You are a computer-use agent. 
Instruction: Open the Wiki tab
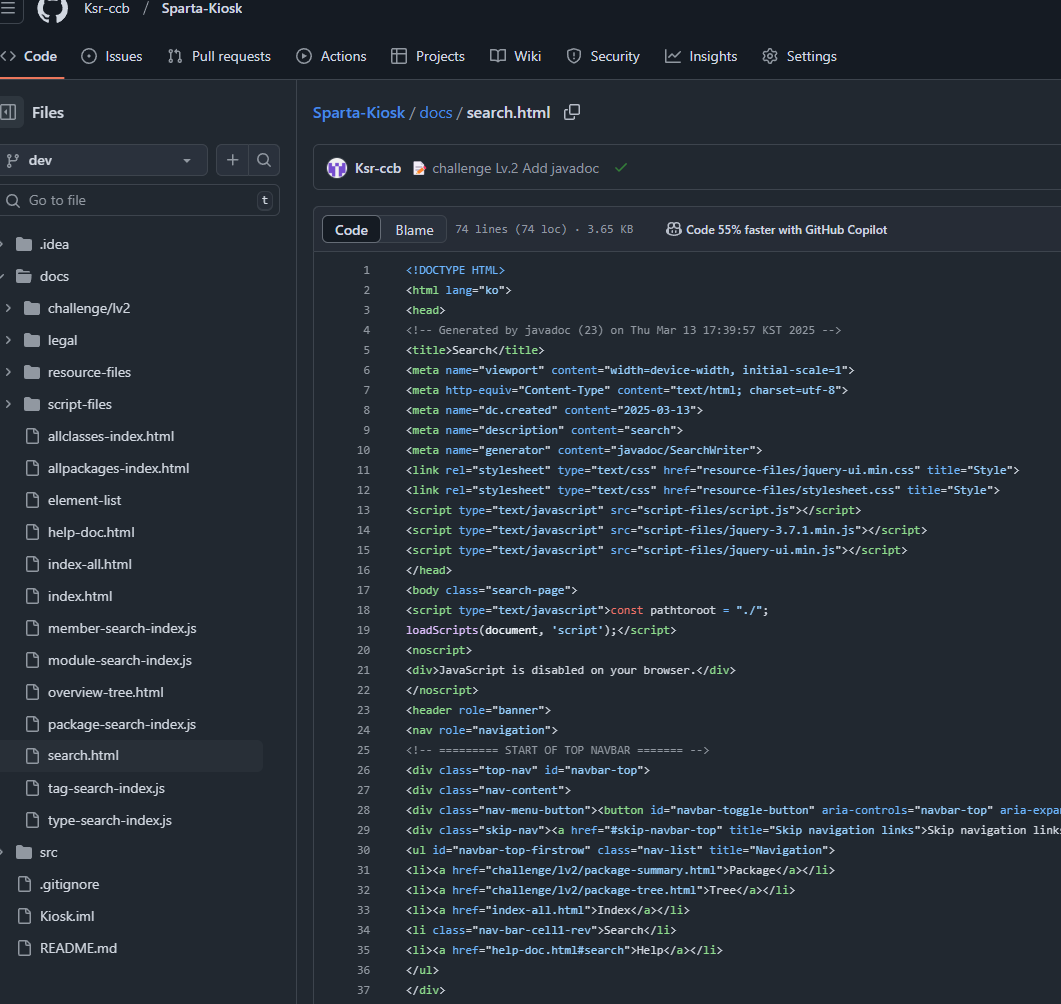coord(516,56)
